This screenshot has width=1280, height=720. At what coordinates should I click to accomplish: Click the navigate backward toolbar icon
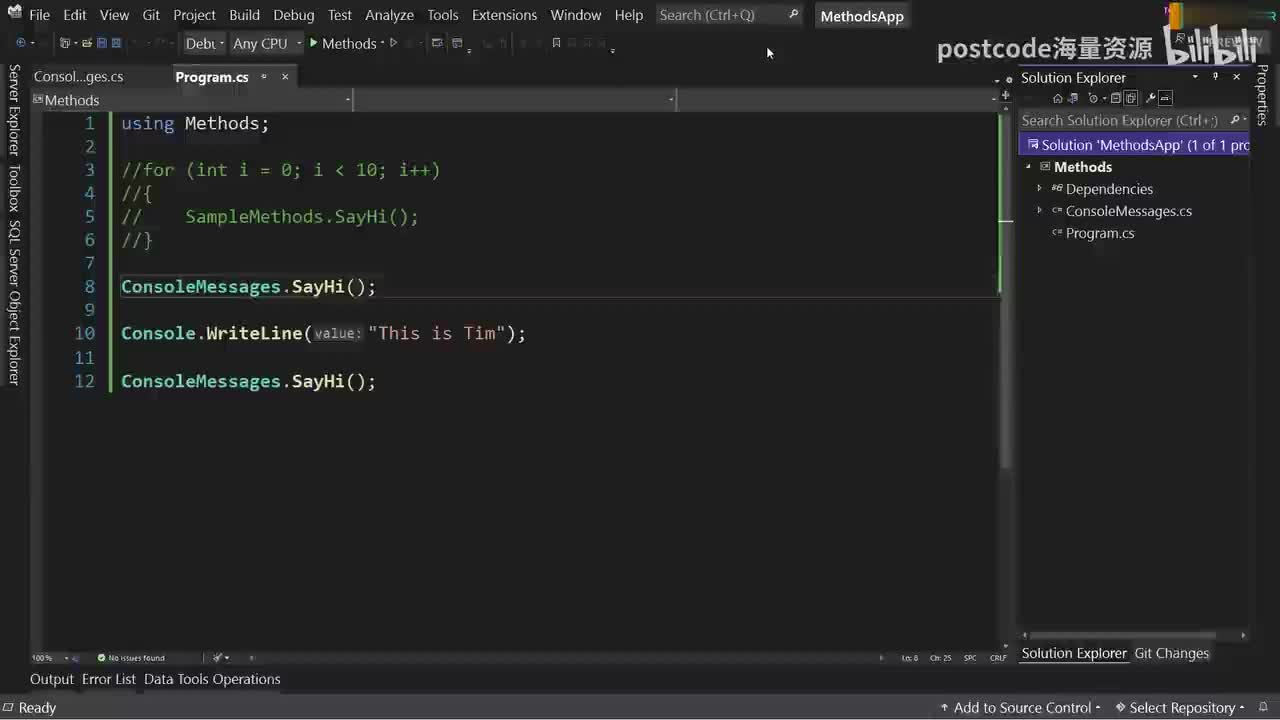click(21, 43)
